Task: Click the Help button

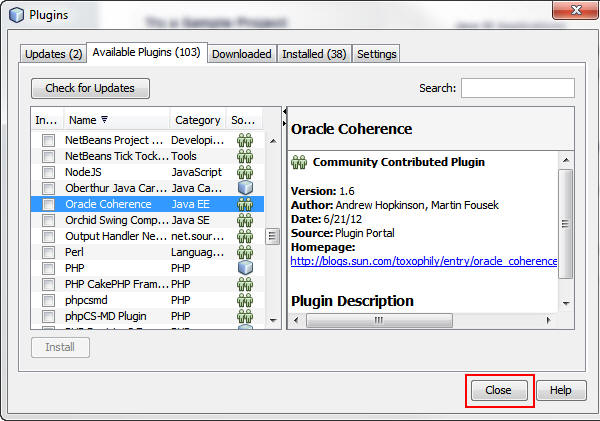Action: pyautogui.click(x=561, y=390)
